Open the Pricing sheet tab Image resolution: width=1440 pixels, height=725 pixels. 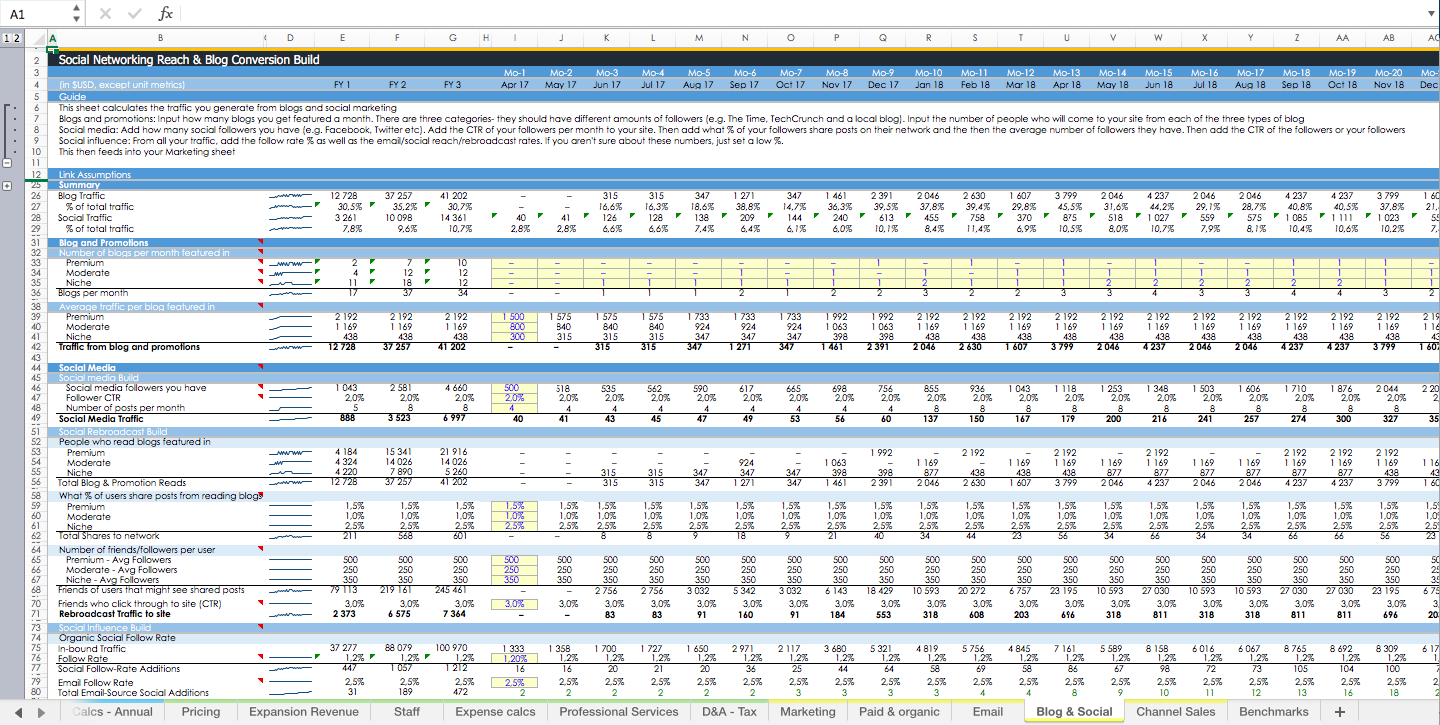(201, 712)
